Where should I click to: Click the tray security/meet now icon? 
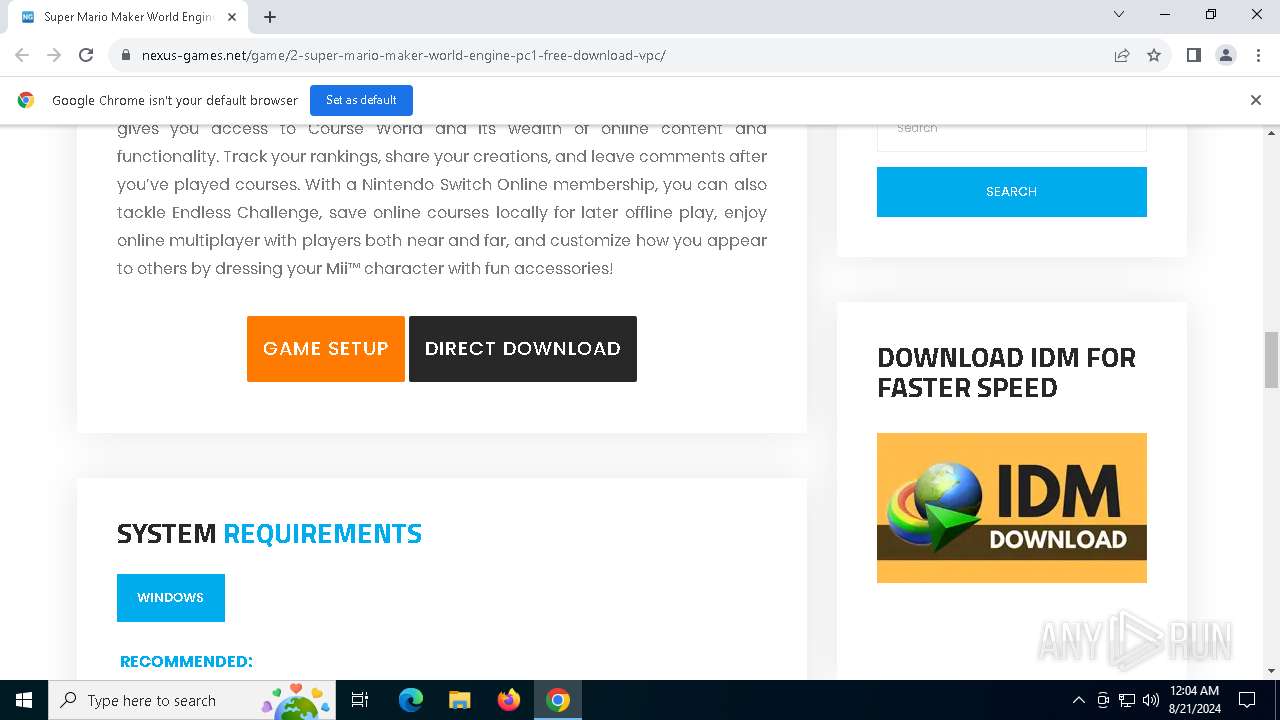[1103, 700]
